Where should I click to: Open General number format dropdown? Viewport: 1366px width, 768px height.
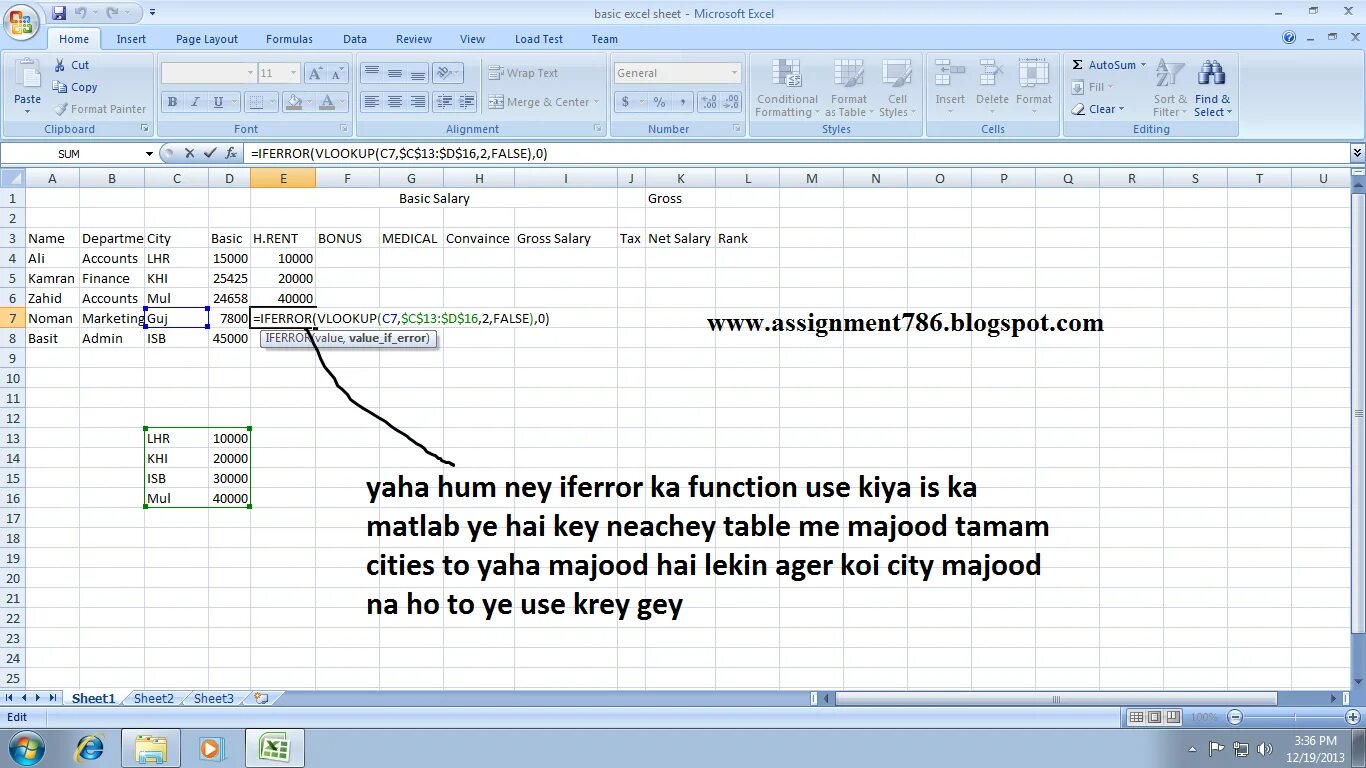[x=735, y=73]
